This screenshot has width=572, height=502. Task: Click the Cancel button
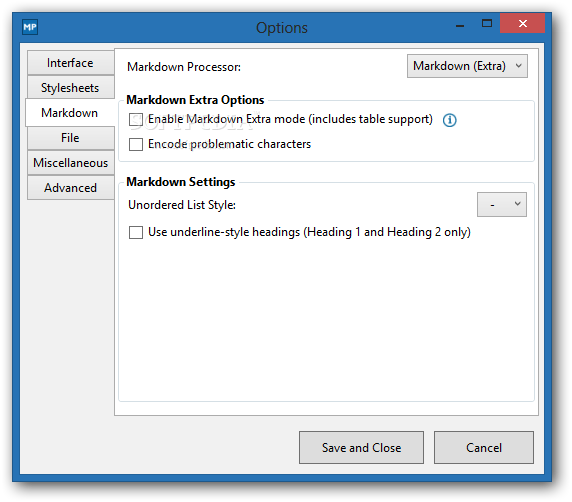pyautogui.click(x=484, y=448)
